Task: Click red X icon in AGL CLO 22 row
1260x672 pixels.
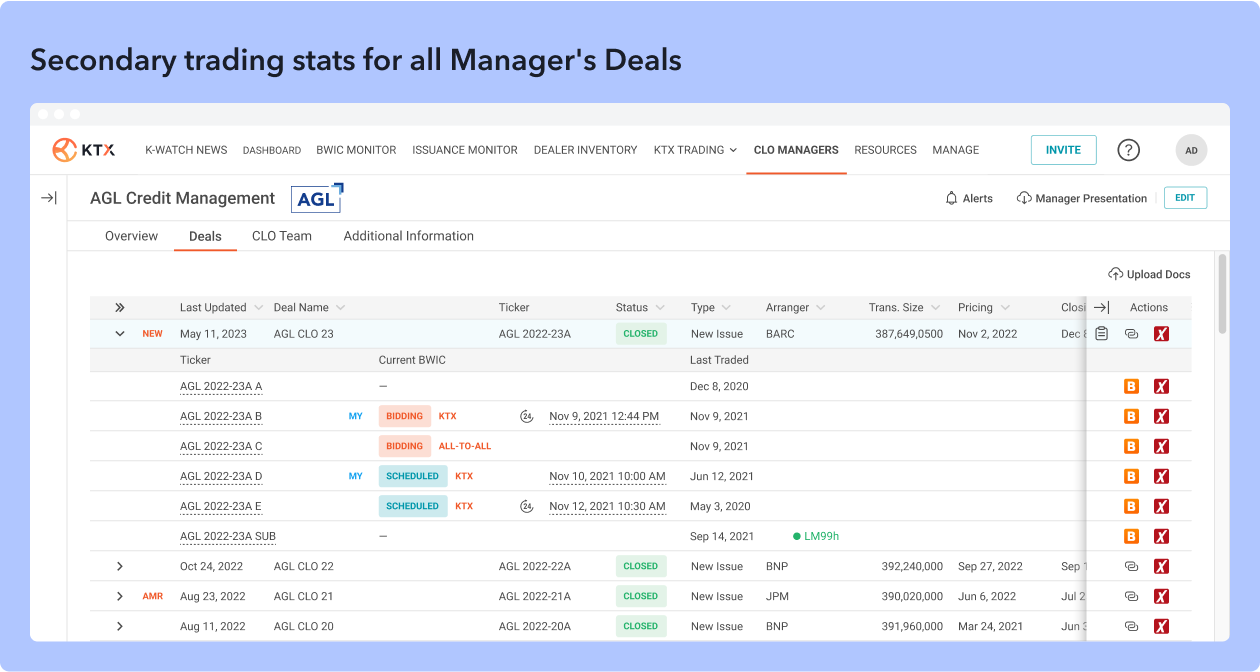Action: 1161,567
